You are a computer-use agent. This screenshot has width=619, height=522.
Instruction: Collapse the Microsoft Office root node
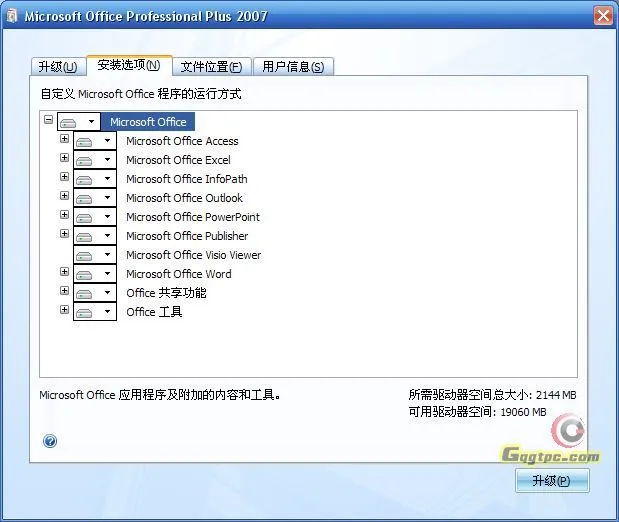pyautogui.click(x=49, y=119)
